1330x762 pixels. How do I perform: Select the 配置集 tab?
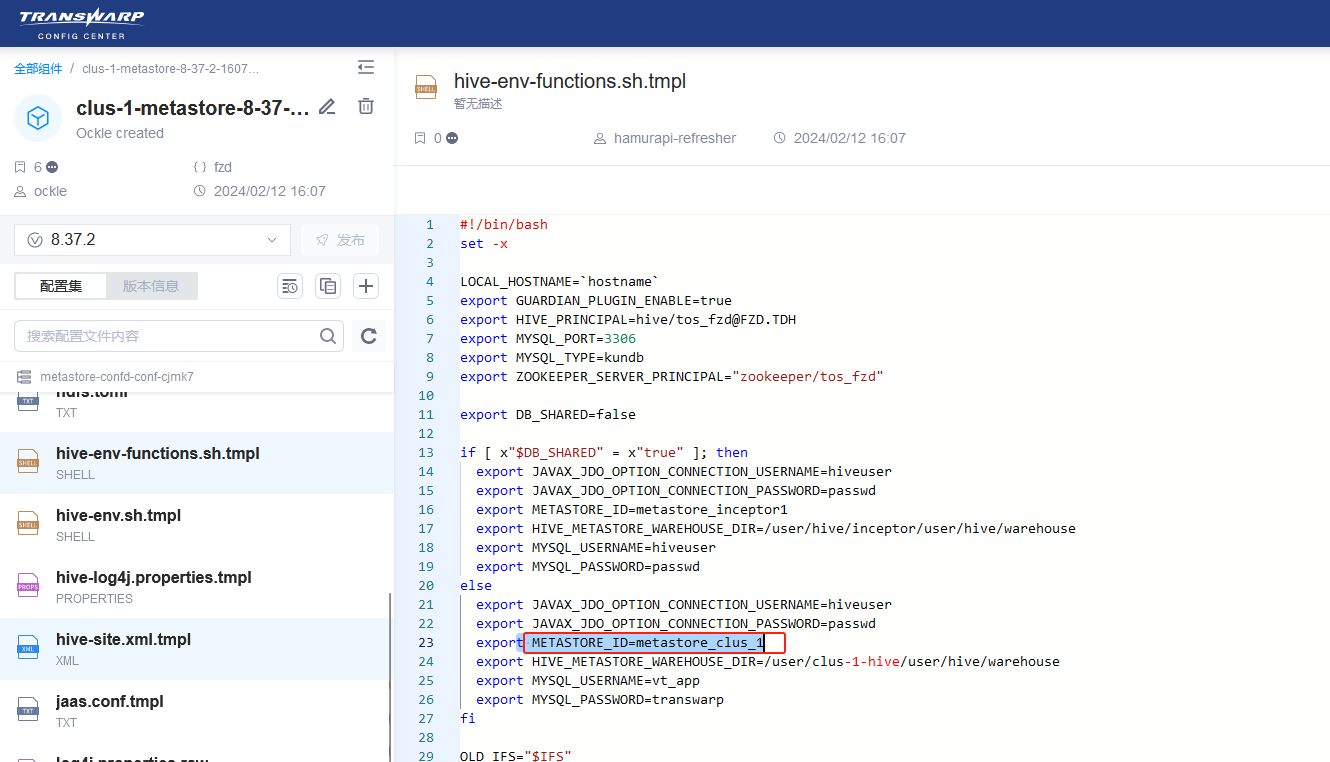tap(60, 286)
